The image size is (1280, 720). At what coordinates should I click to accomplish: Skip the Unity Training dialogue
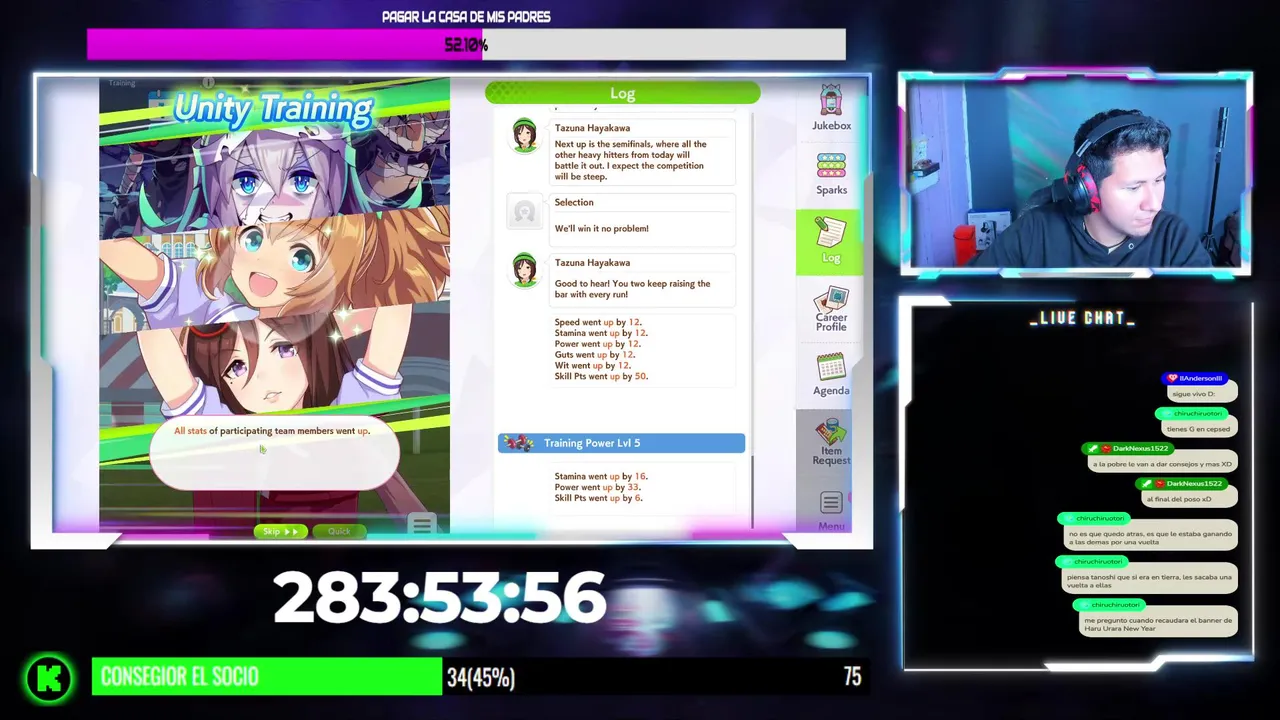coord(280,531)
